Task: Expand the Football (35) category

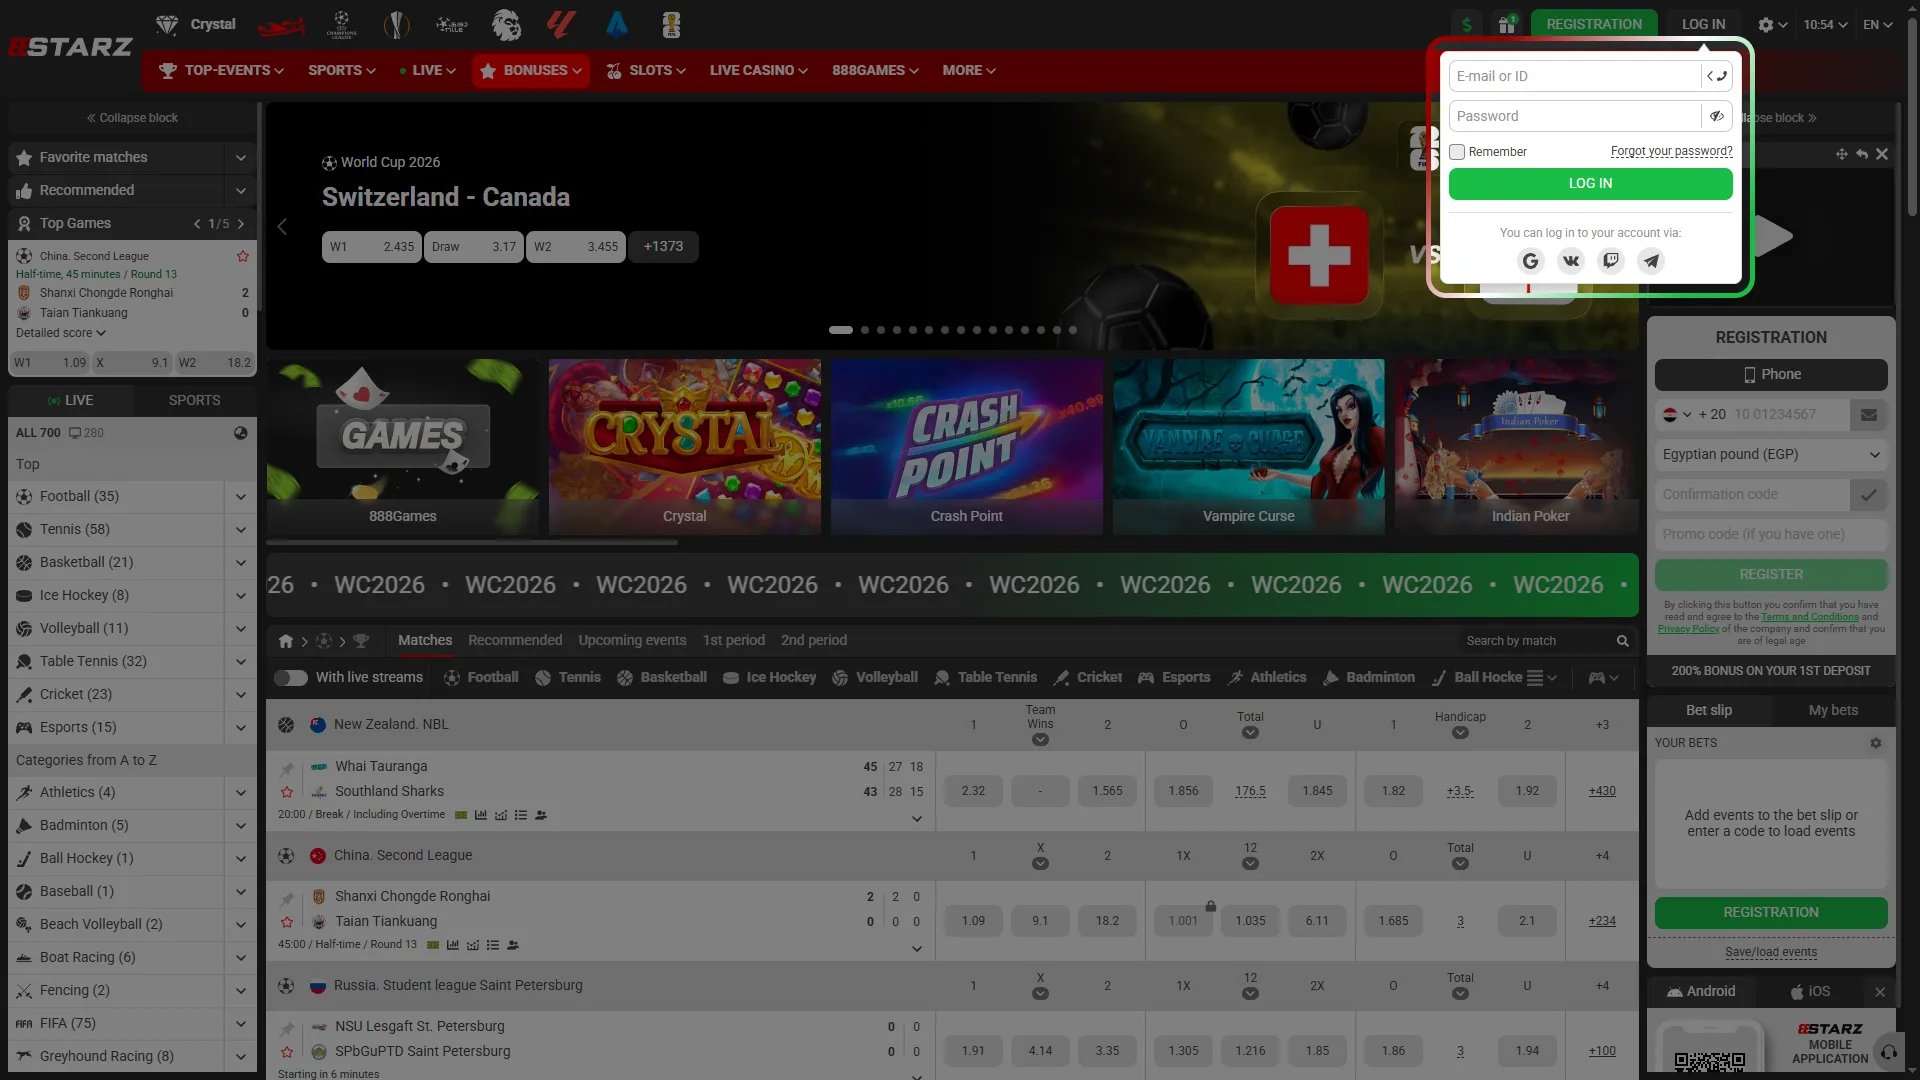Action: coord(241,497)
